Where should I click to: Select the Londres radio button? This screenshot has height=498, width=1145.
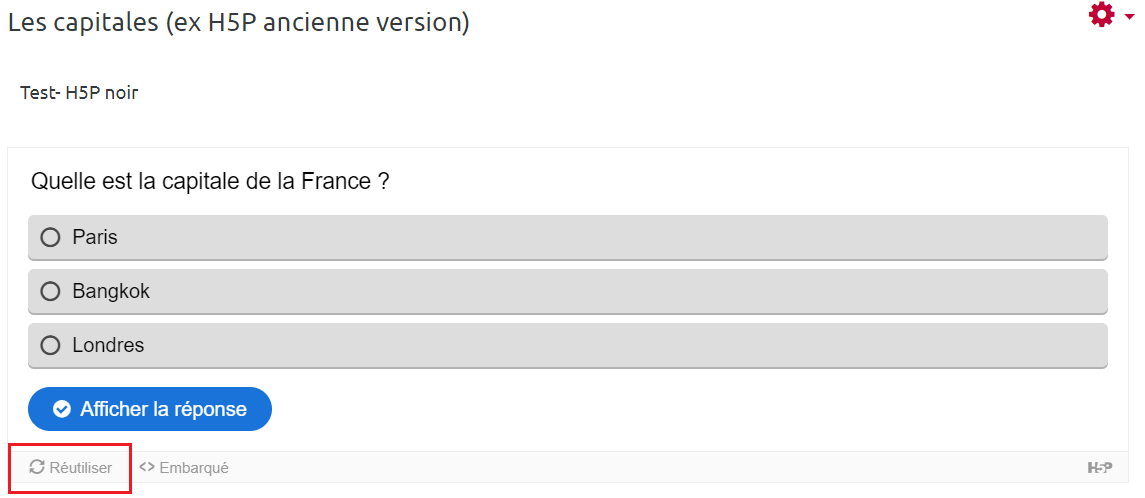[50, 346]
